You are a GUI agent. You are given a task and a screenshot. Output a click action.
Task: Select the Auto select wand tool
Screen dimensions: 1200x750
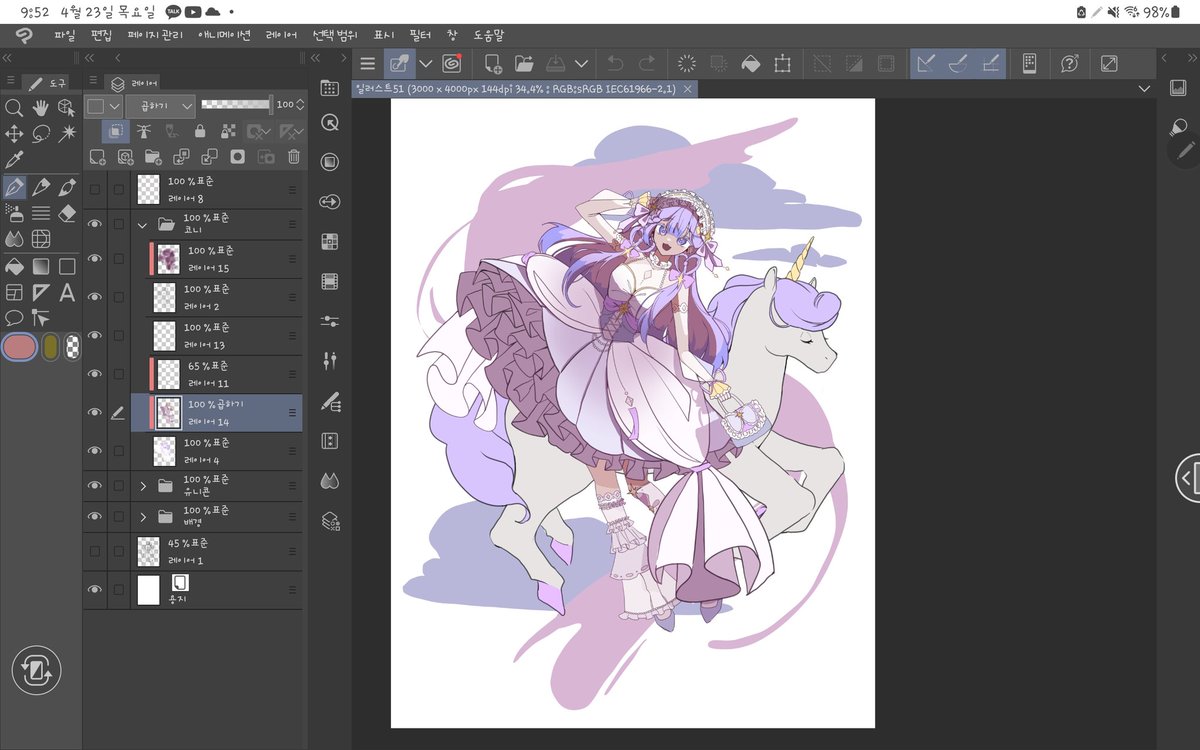[x=67, y=133]
